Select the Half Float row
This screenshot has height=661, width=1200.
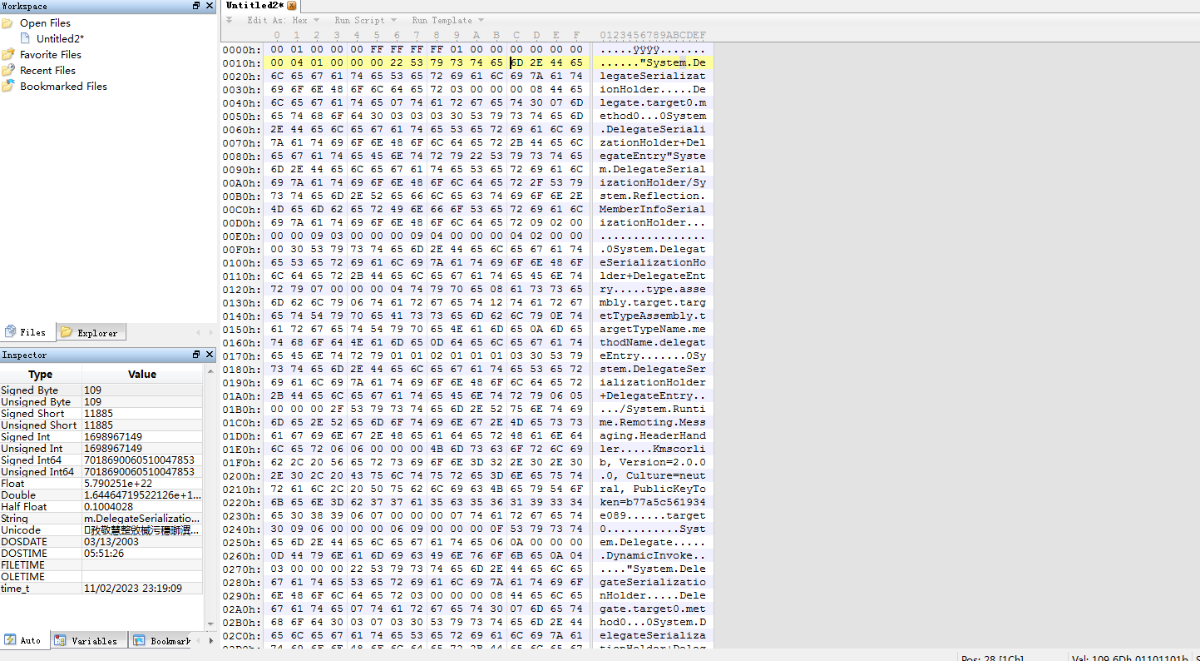pyautogui.click(x=102, y=506)
